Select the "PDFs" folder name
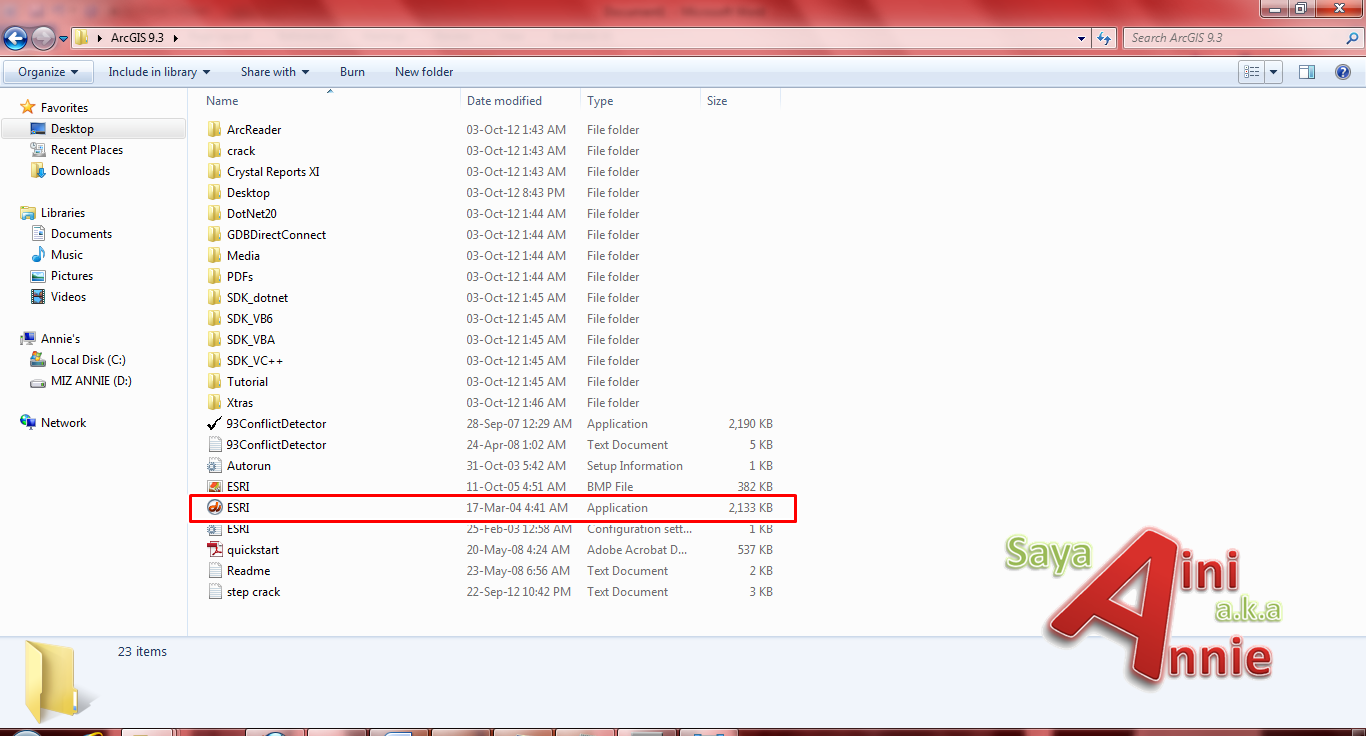The width and height of the screenshot is (1366, 736). click(240, 277)
